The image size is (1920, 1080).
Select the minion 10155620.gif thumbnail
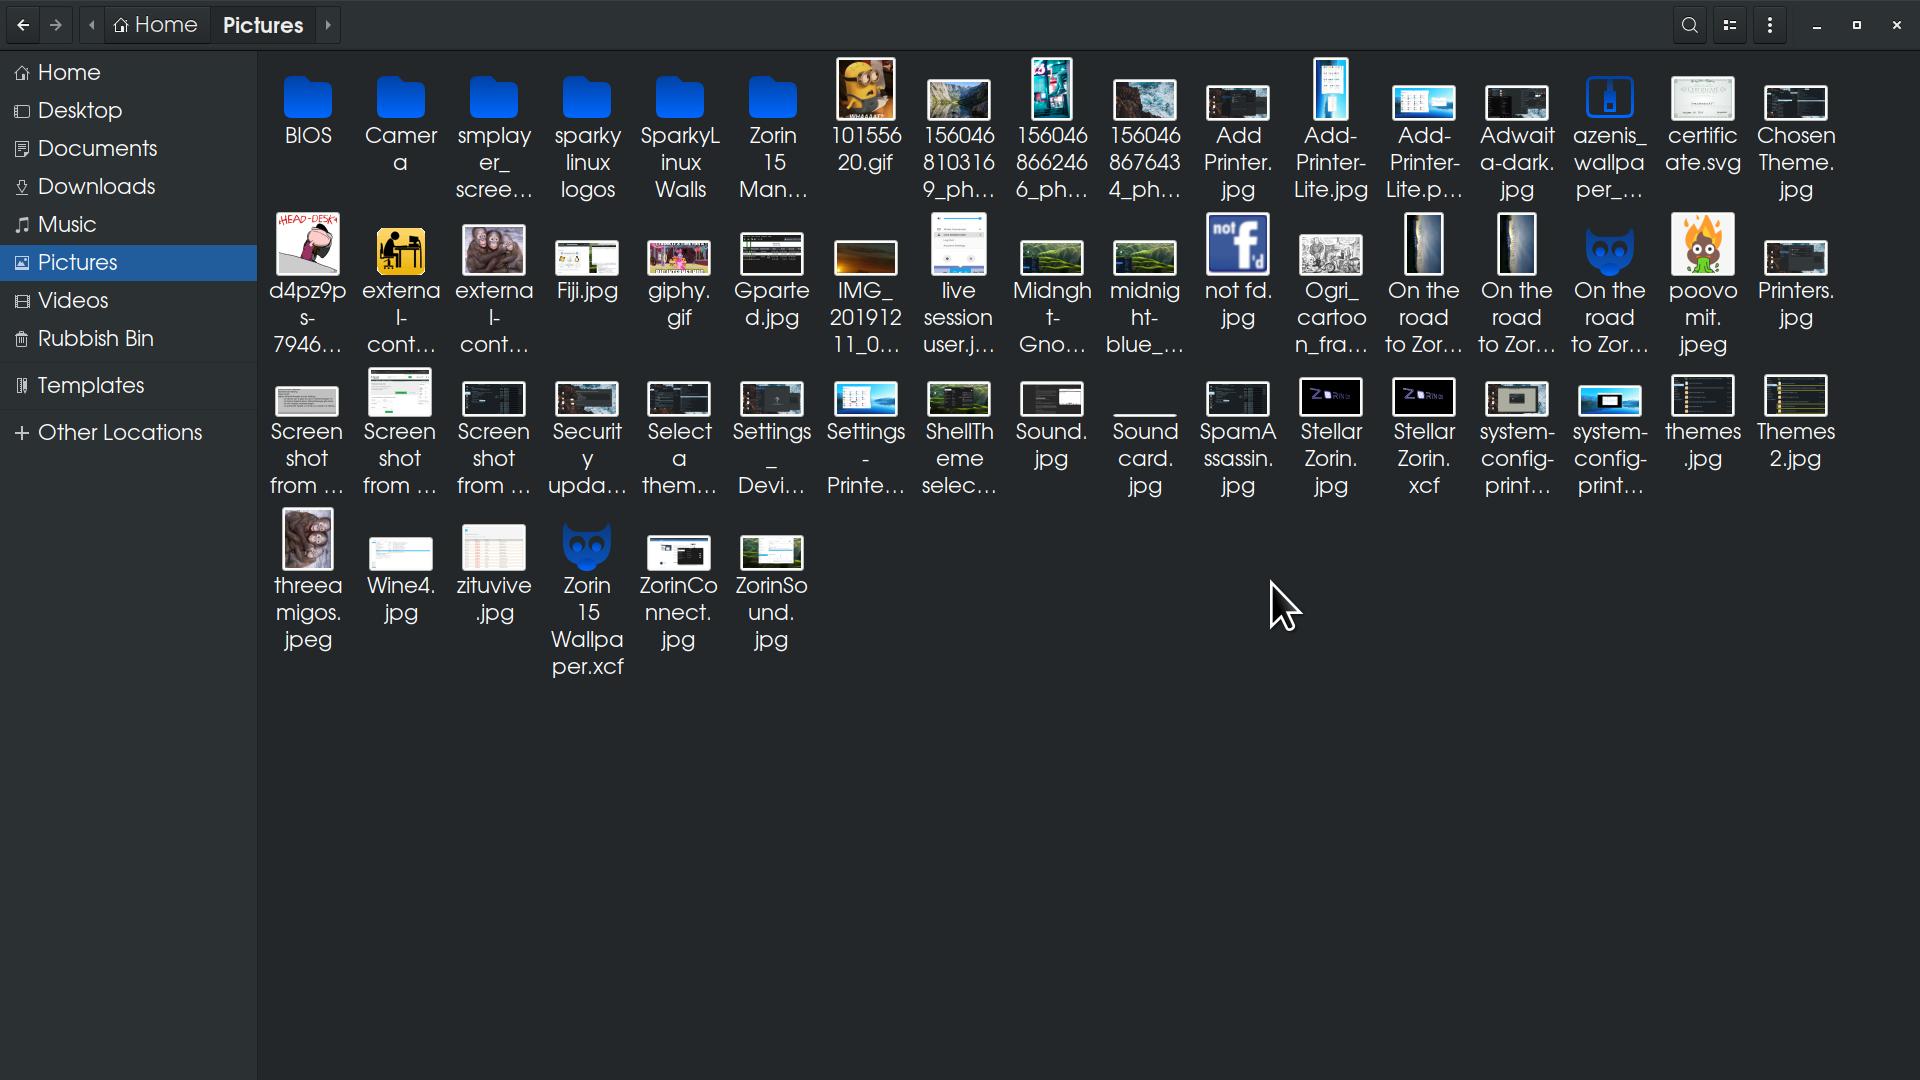coord(865,90)
